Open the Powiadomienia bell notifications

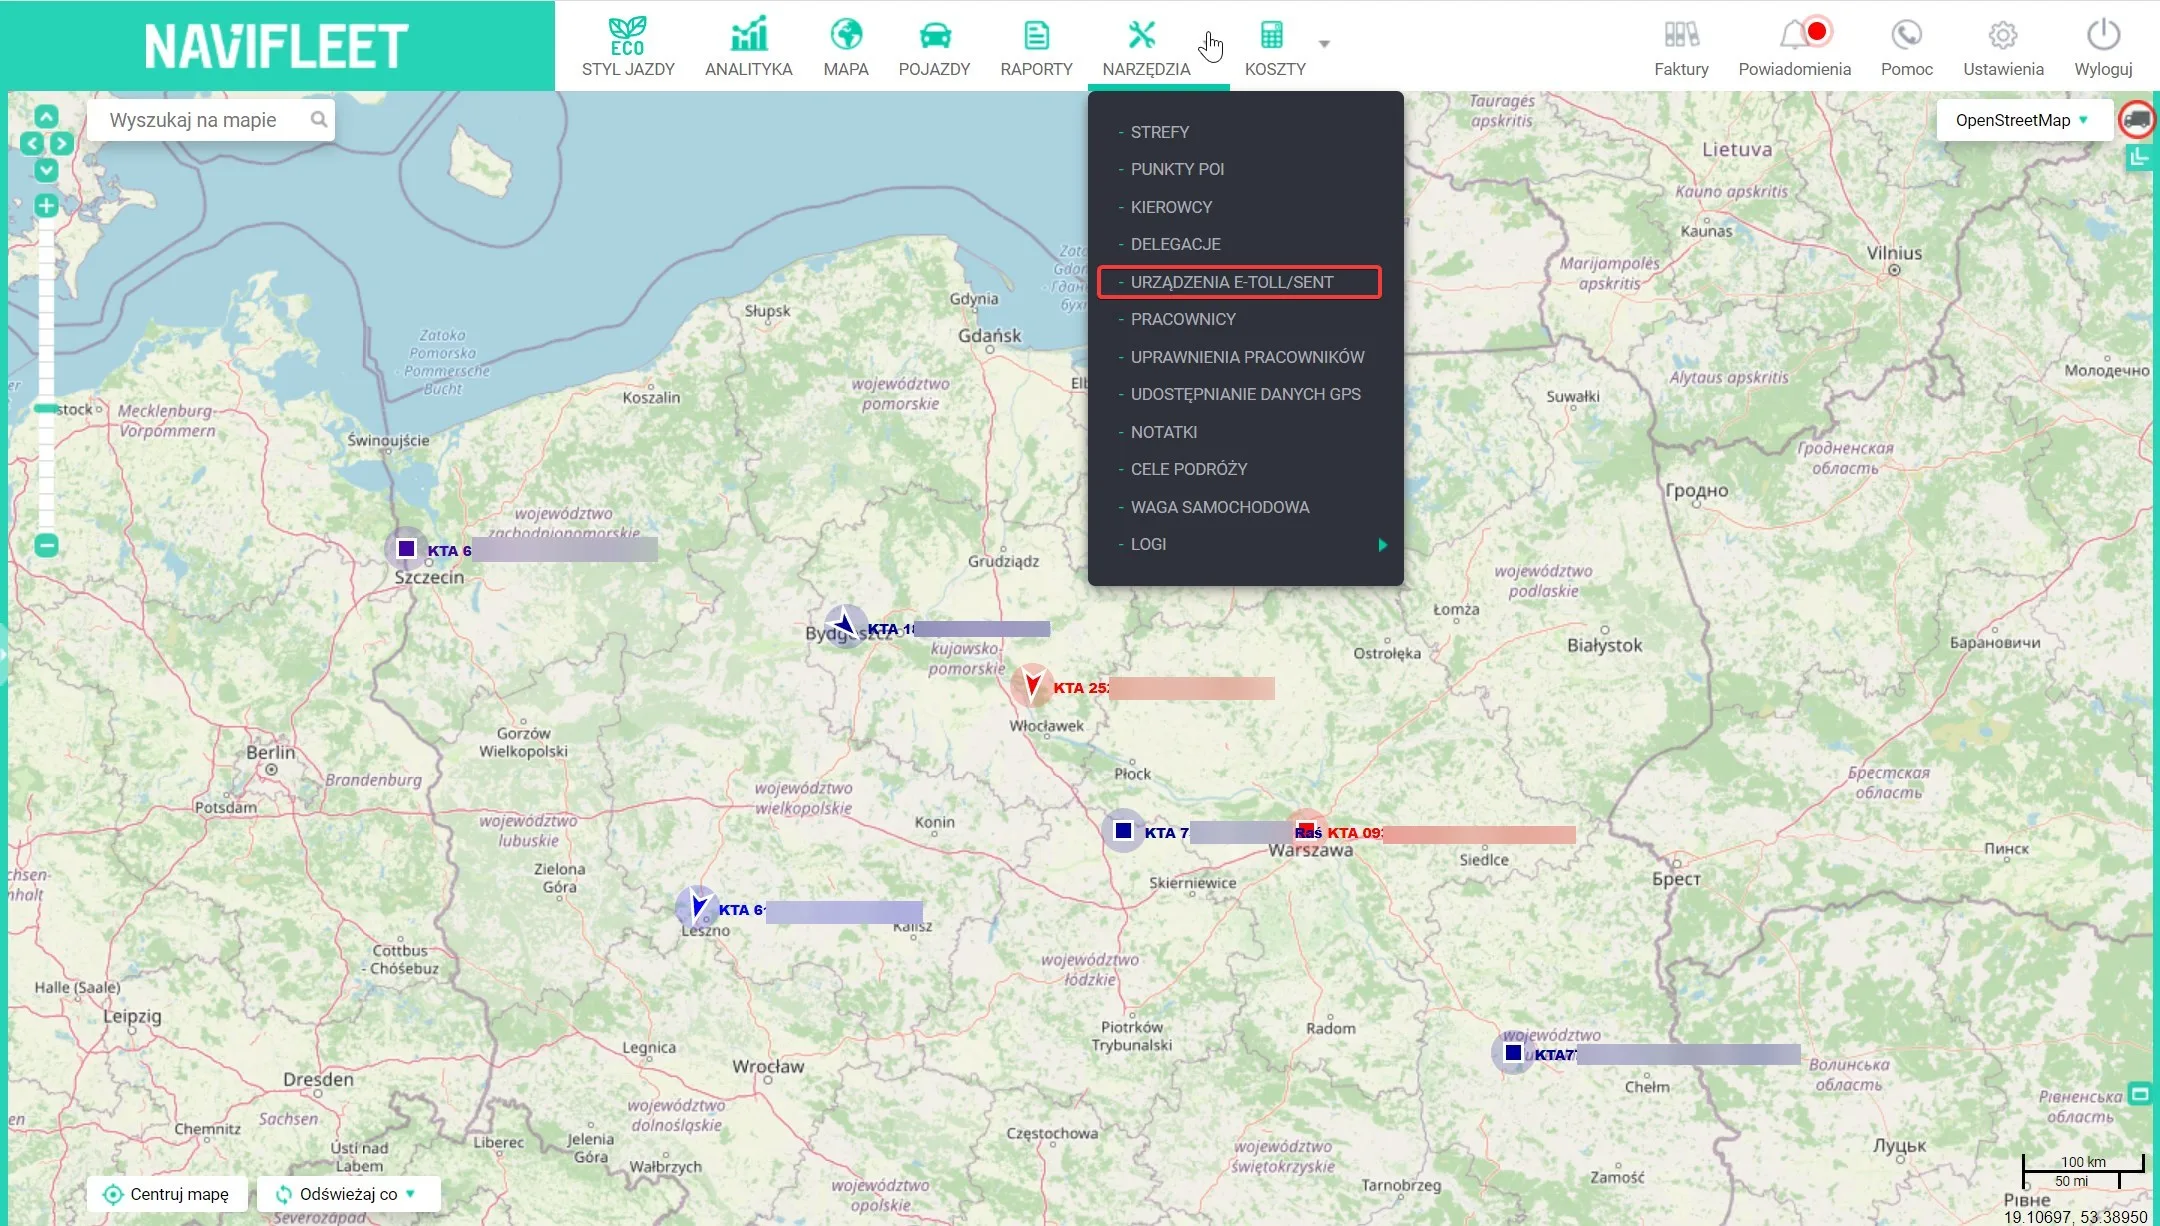(x=1795, y=47)
